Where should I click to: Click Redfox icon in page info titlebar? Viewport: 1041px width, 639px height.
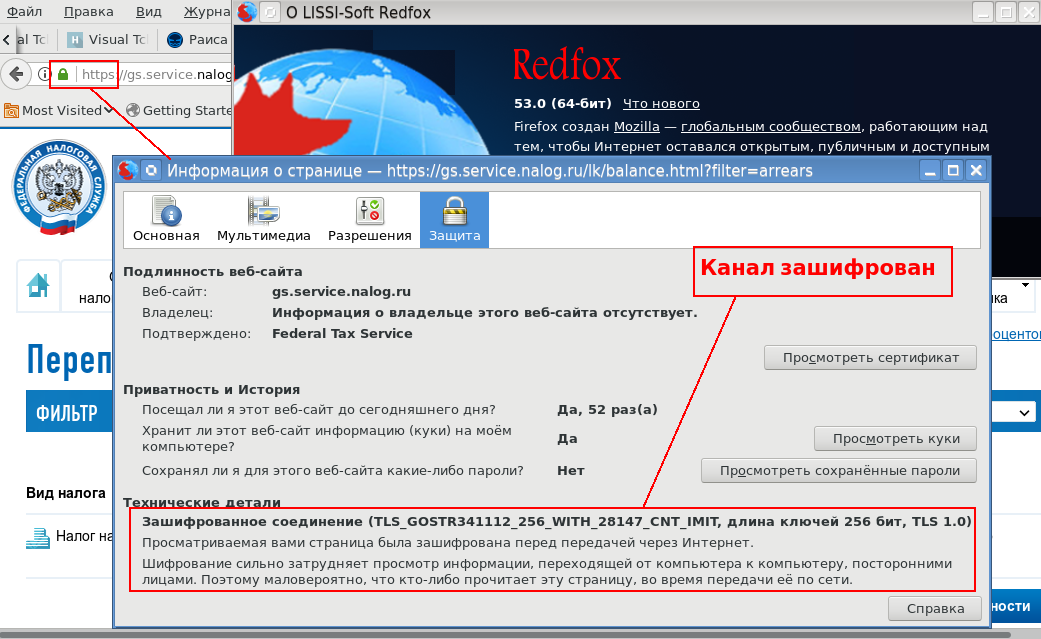click(127, 171)
